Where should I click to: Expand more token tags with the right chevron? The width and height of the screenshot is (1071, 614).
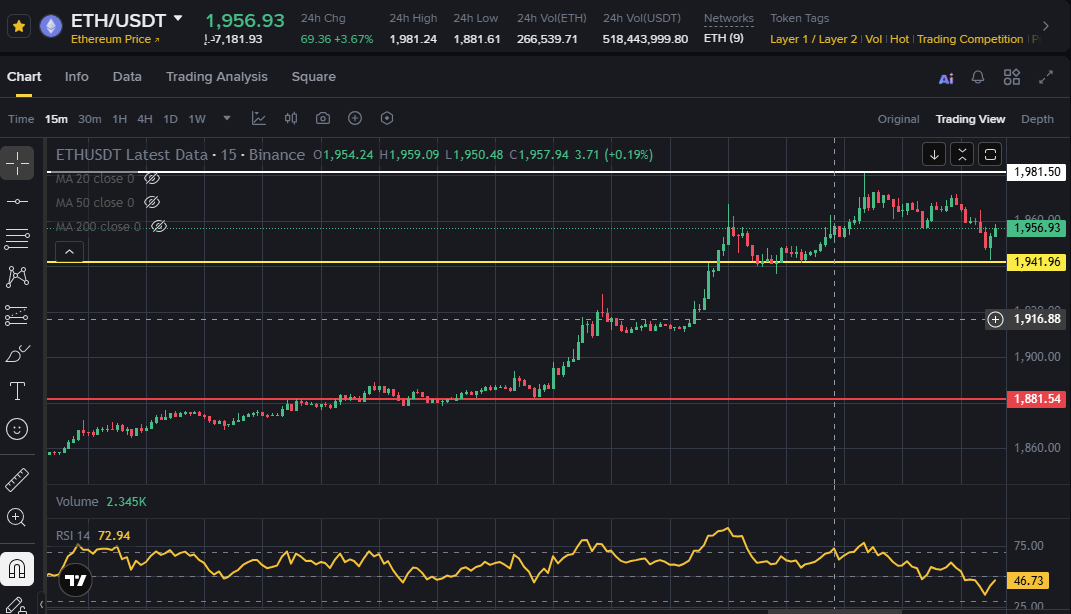pos(1045,26)
